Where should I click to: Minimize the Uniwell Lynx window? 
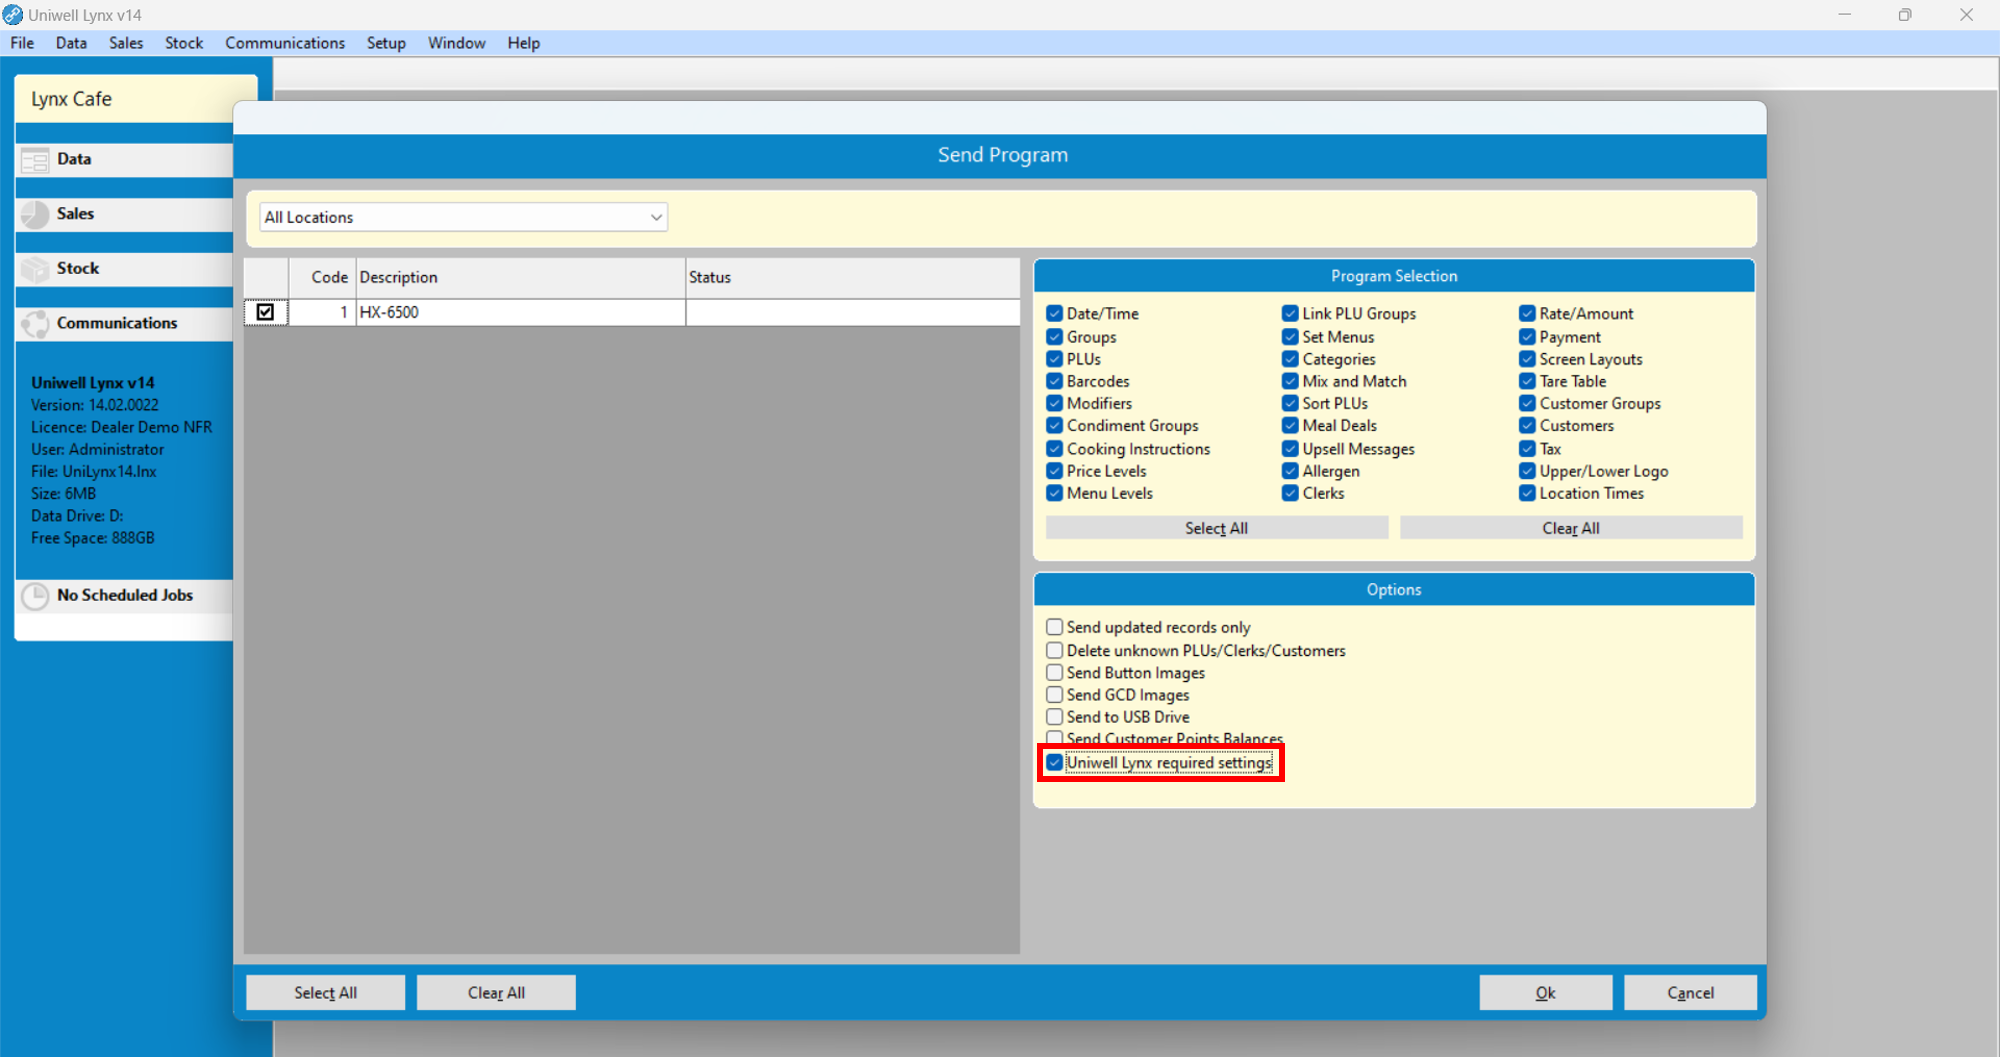tap(1844, 15)
